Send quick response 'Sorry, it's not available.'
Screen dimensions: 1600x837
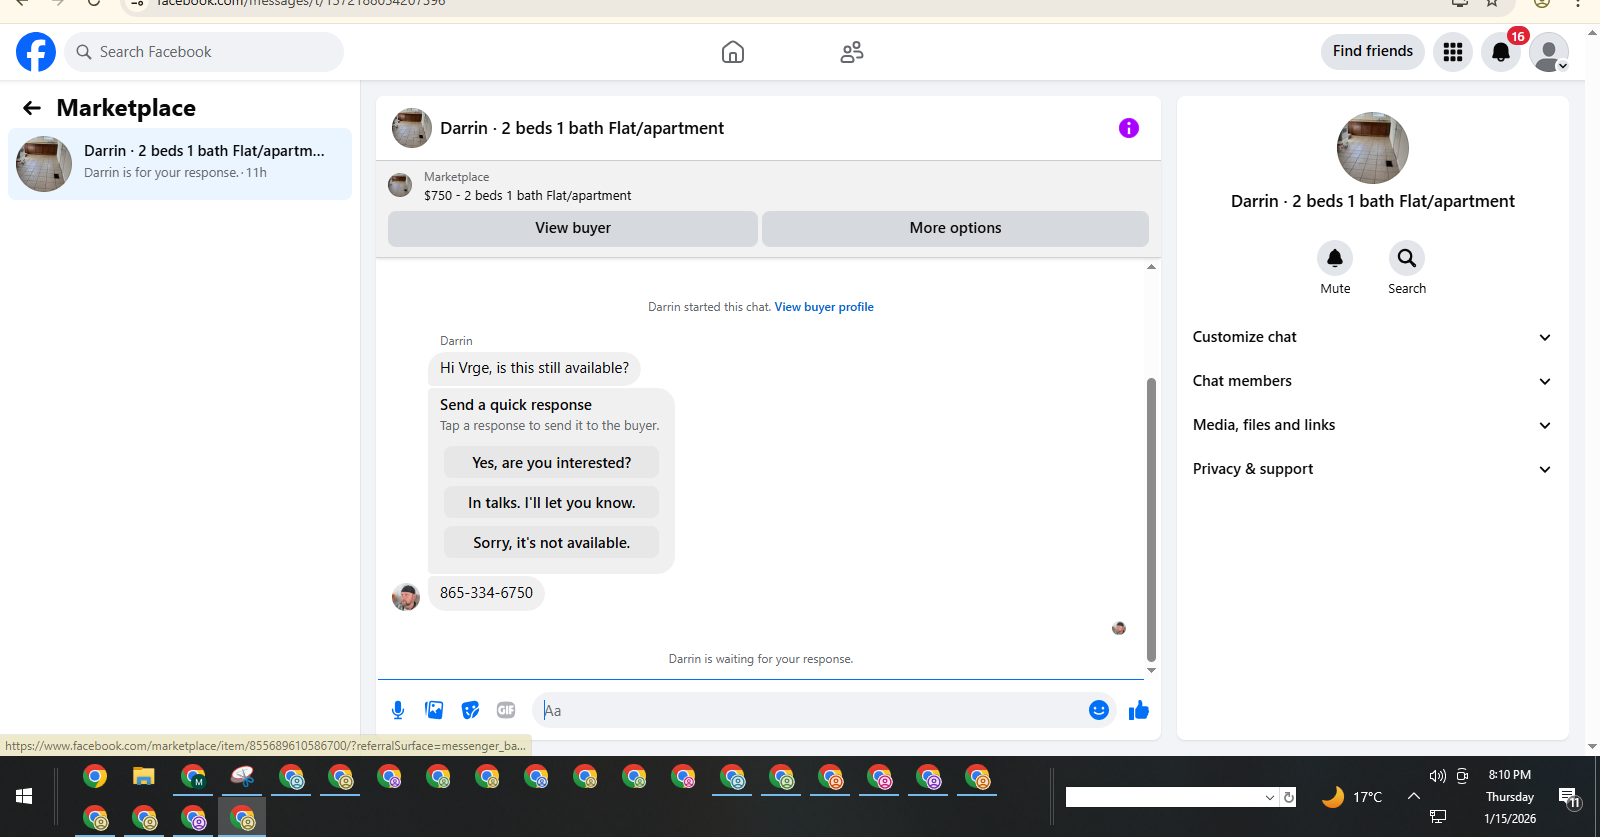pyautogui.click(x=551, y=543)
